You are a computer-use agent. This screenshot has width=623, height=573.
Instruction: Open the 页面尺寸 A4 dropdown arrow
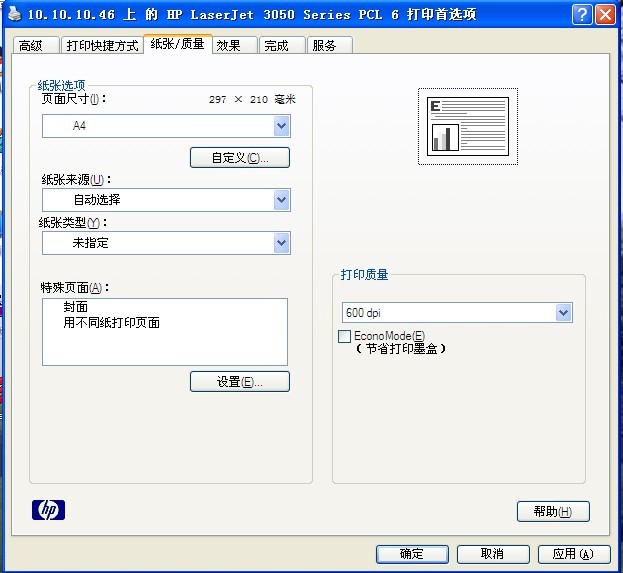point(282,126)
